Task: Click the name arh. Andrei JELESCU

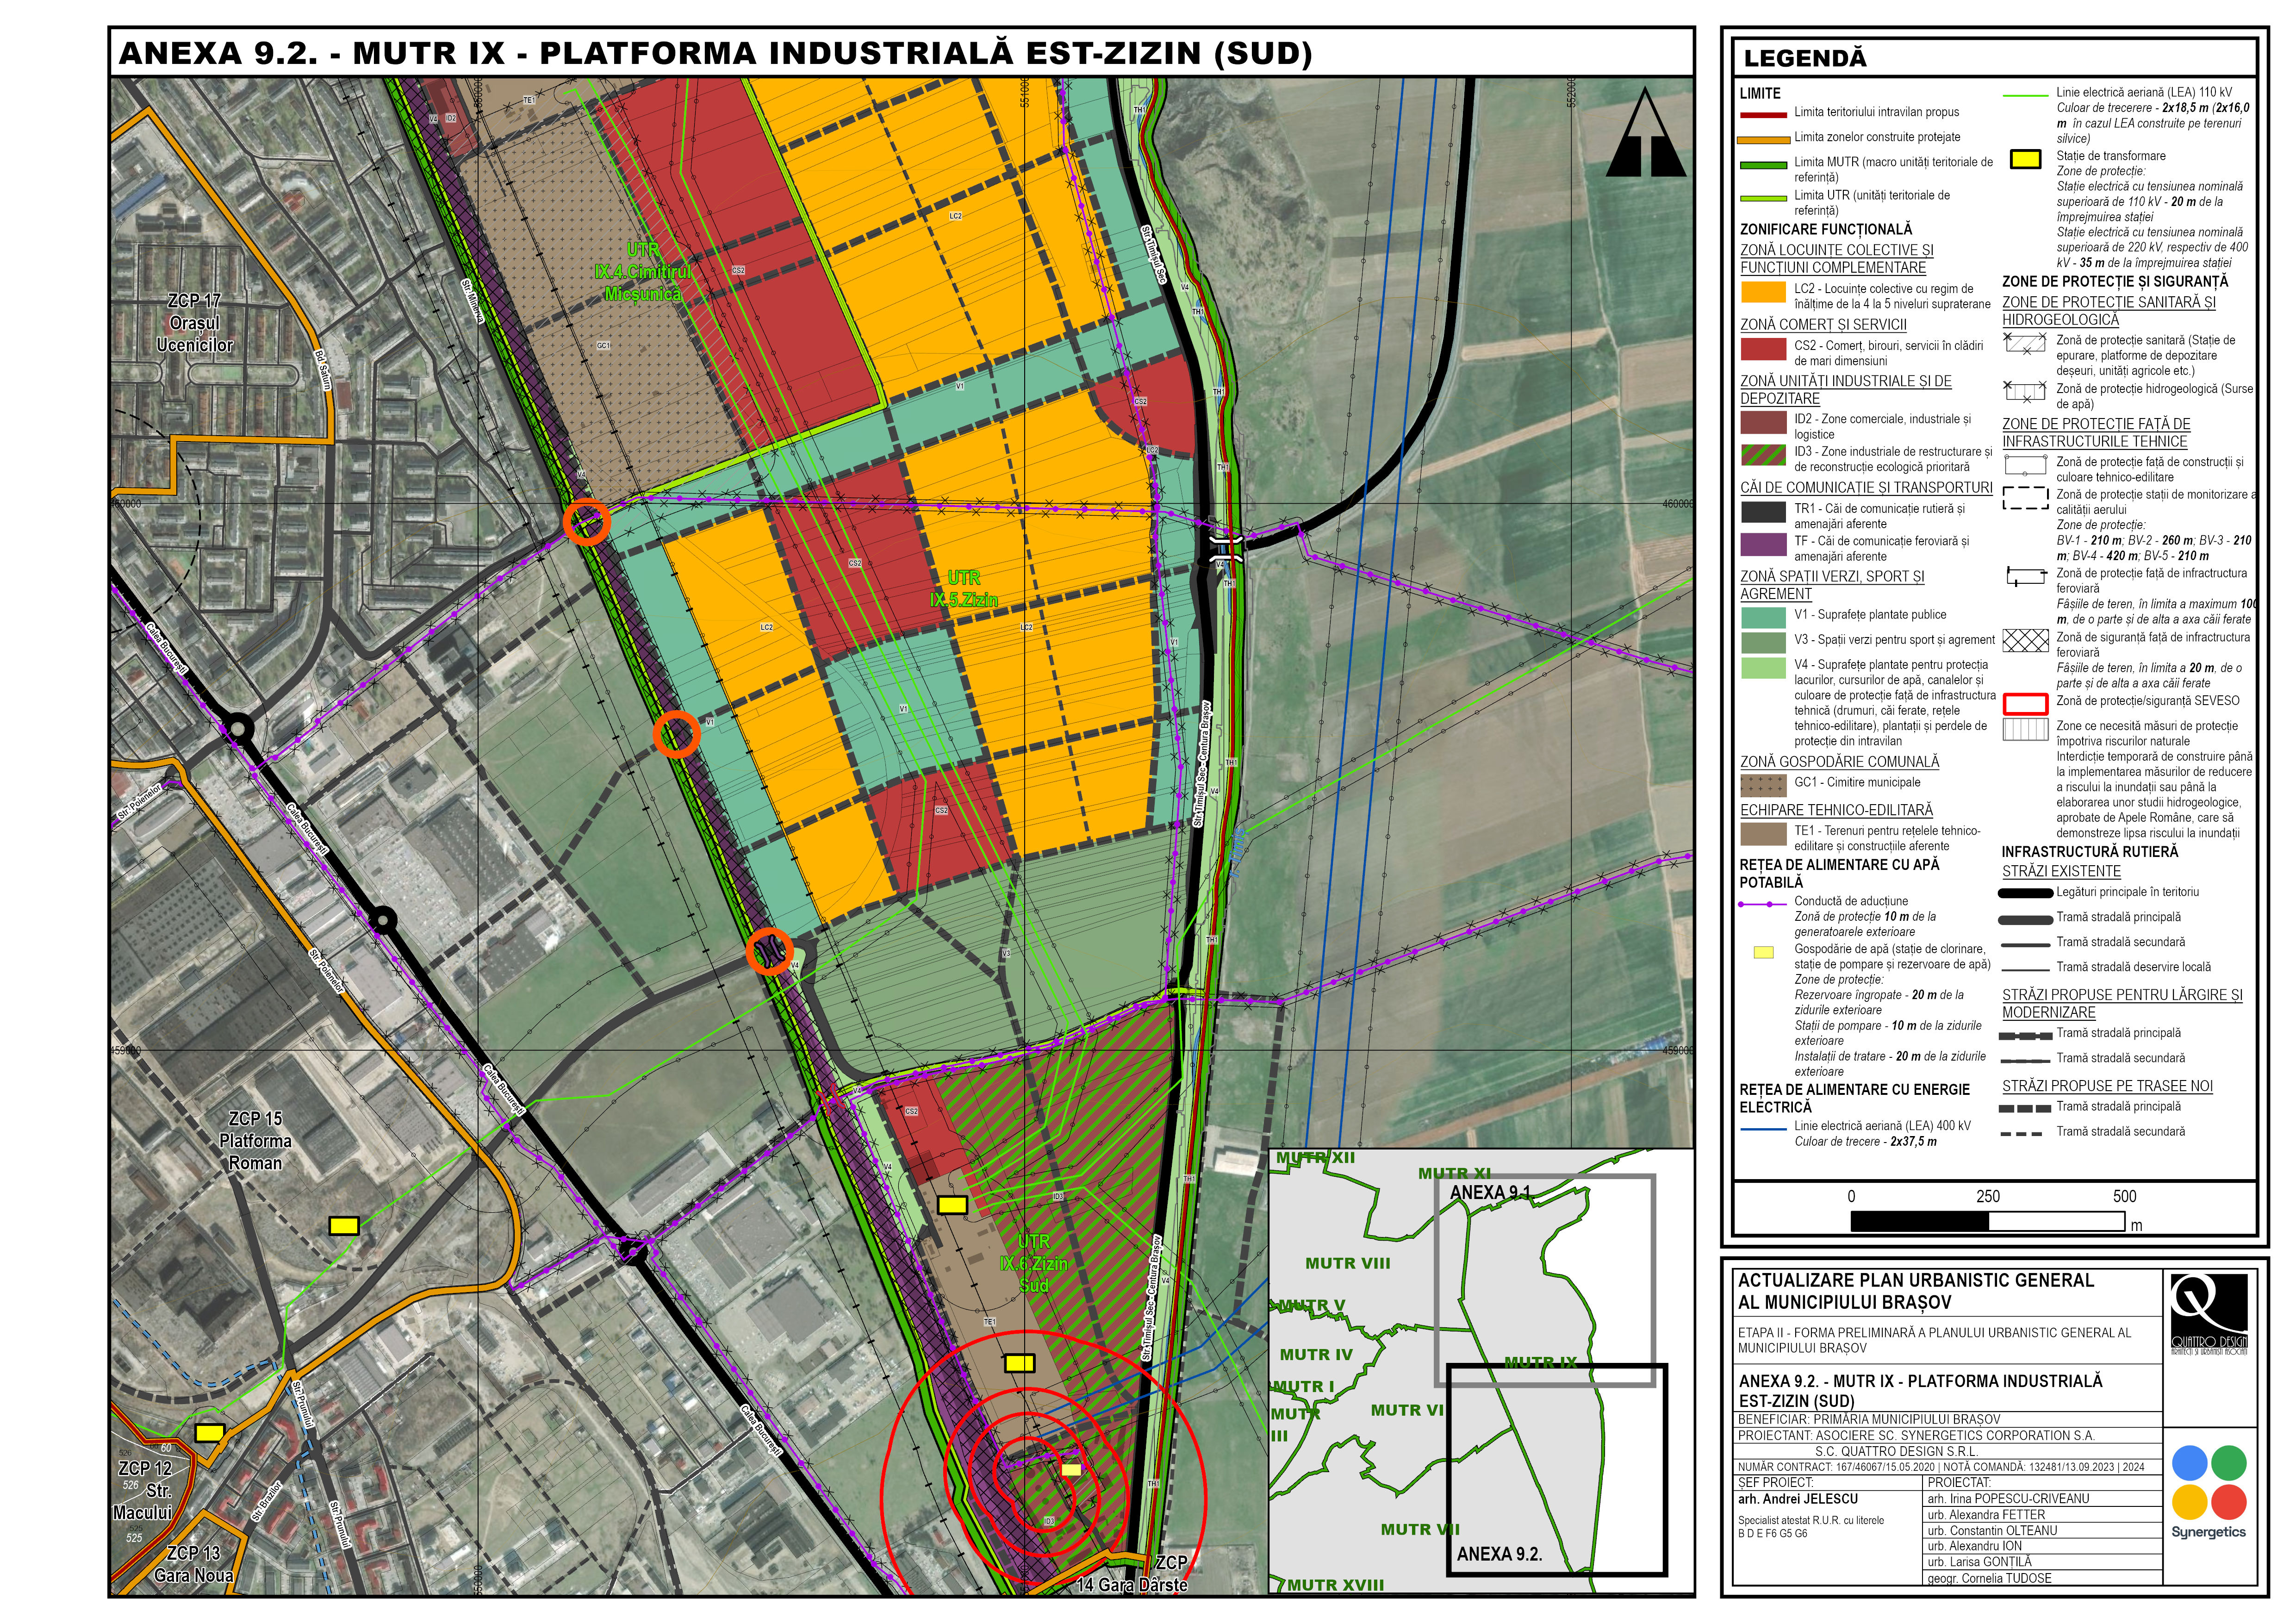Action: click(x=1797, y=1499)
